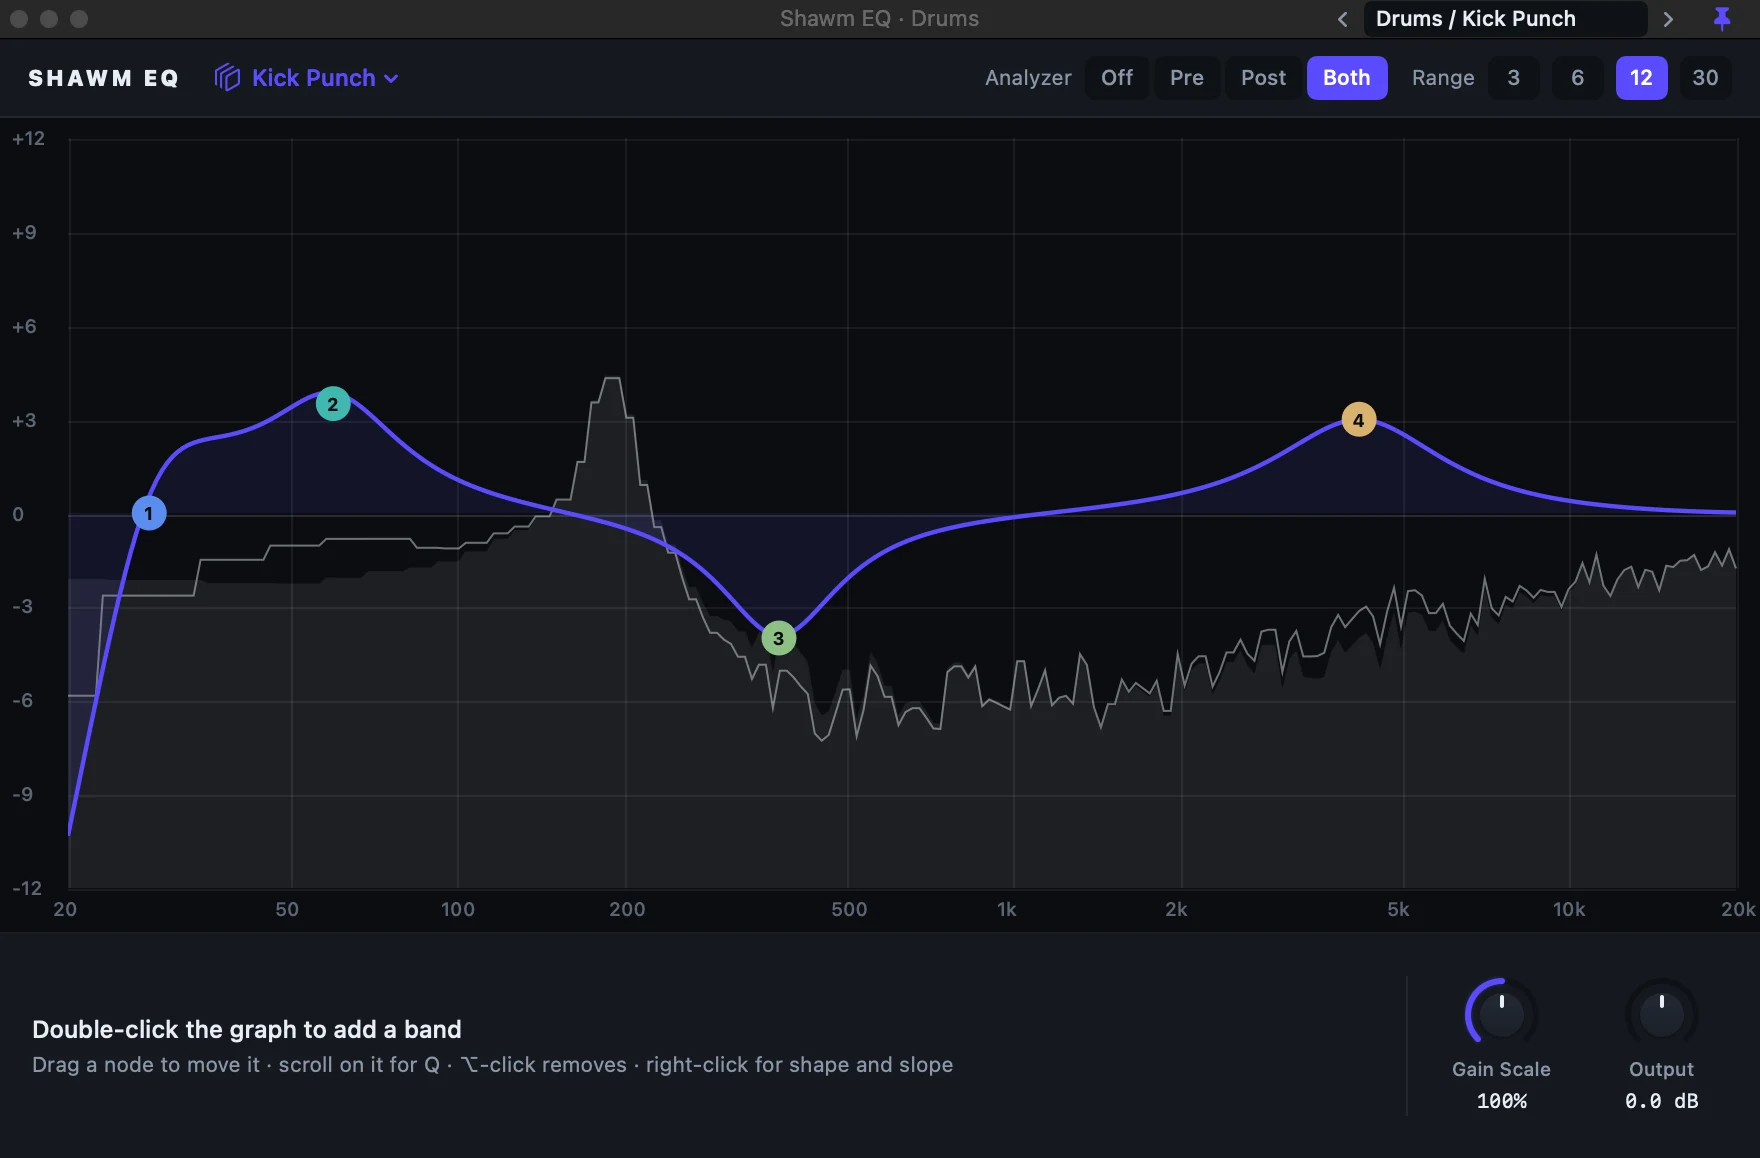Click the 100 Hz frequency label
Viewport: 1760px width, 1158px height.
coord(458,909)
